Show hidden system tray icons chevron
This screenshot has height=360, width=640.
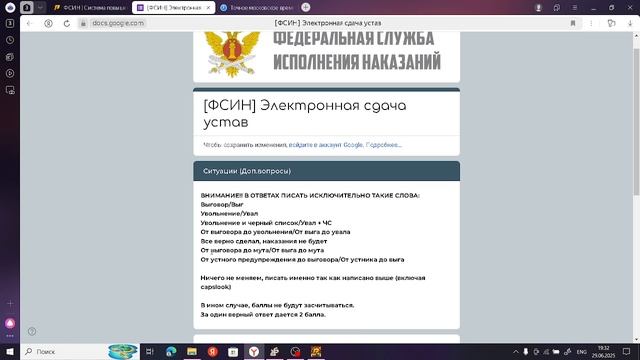pyautogui.click(x=516, y=351)
